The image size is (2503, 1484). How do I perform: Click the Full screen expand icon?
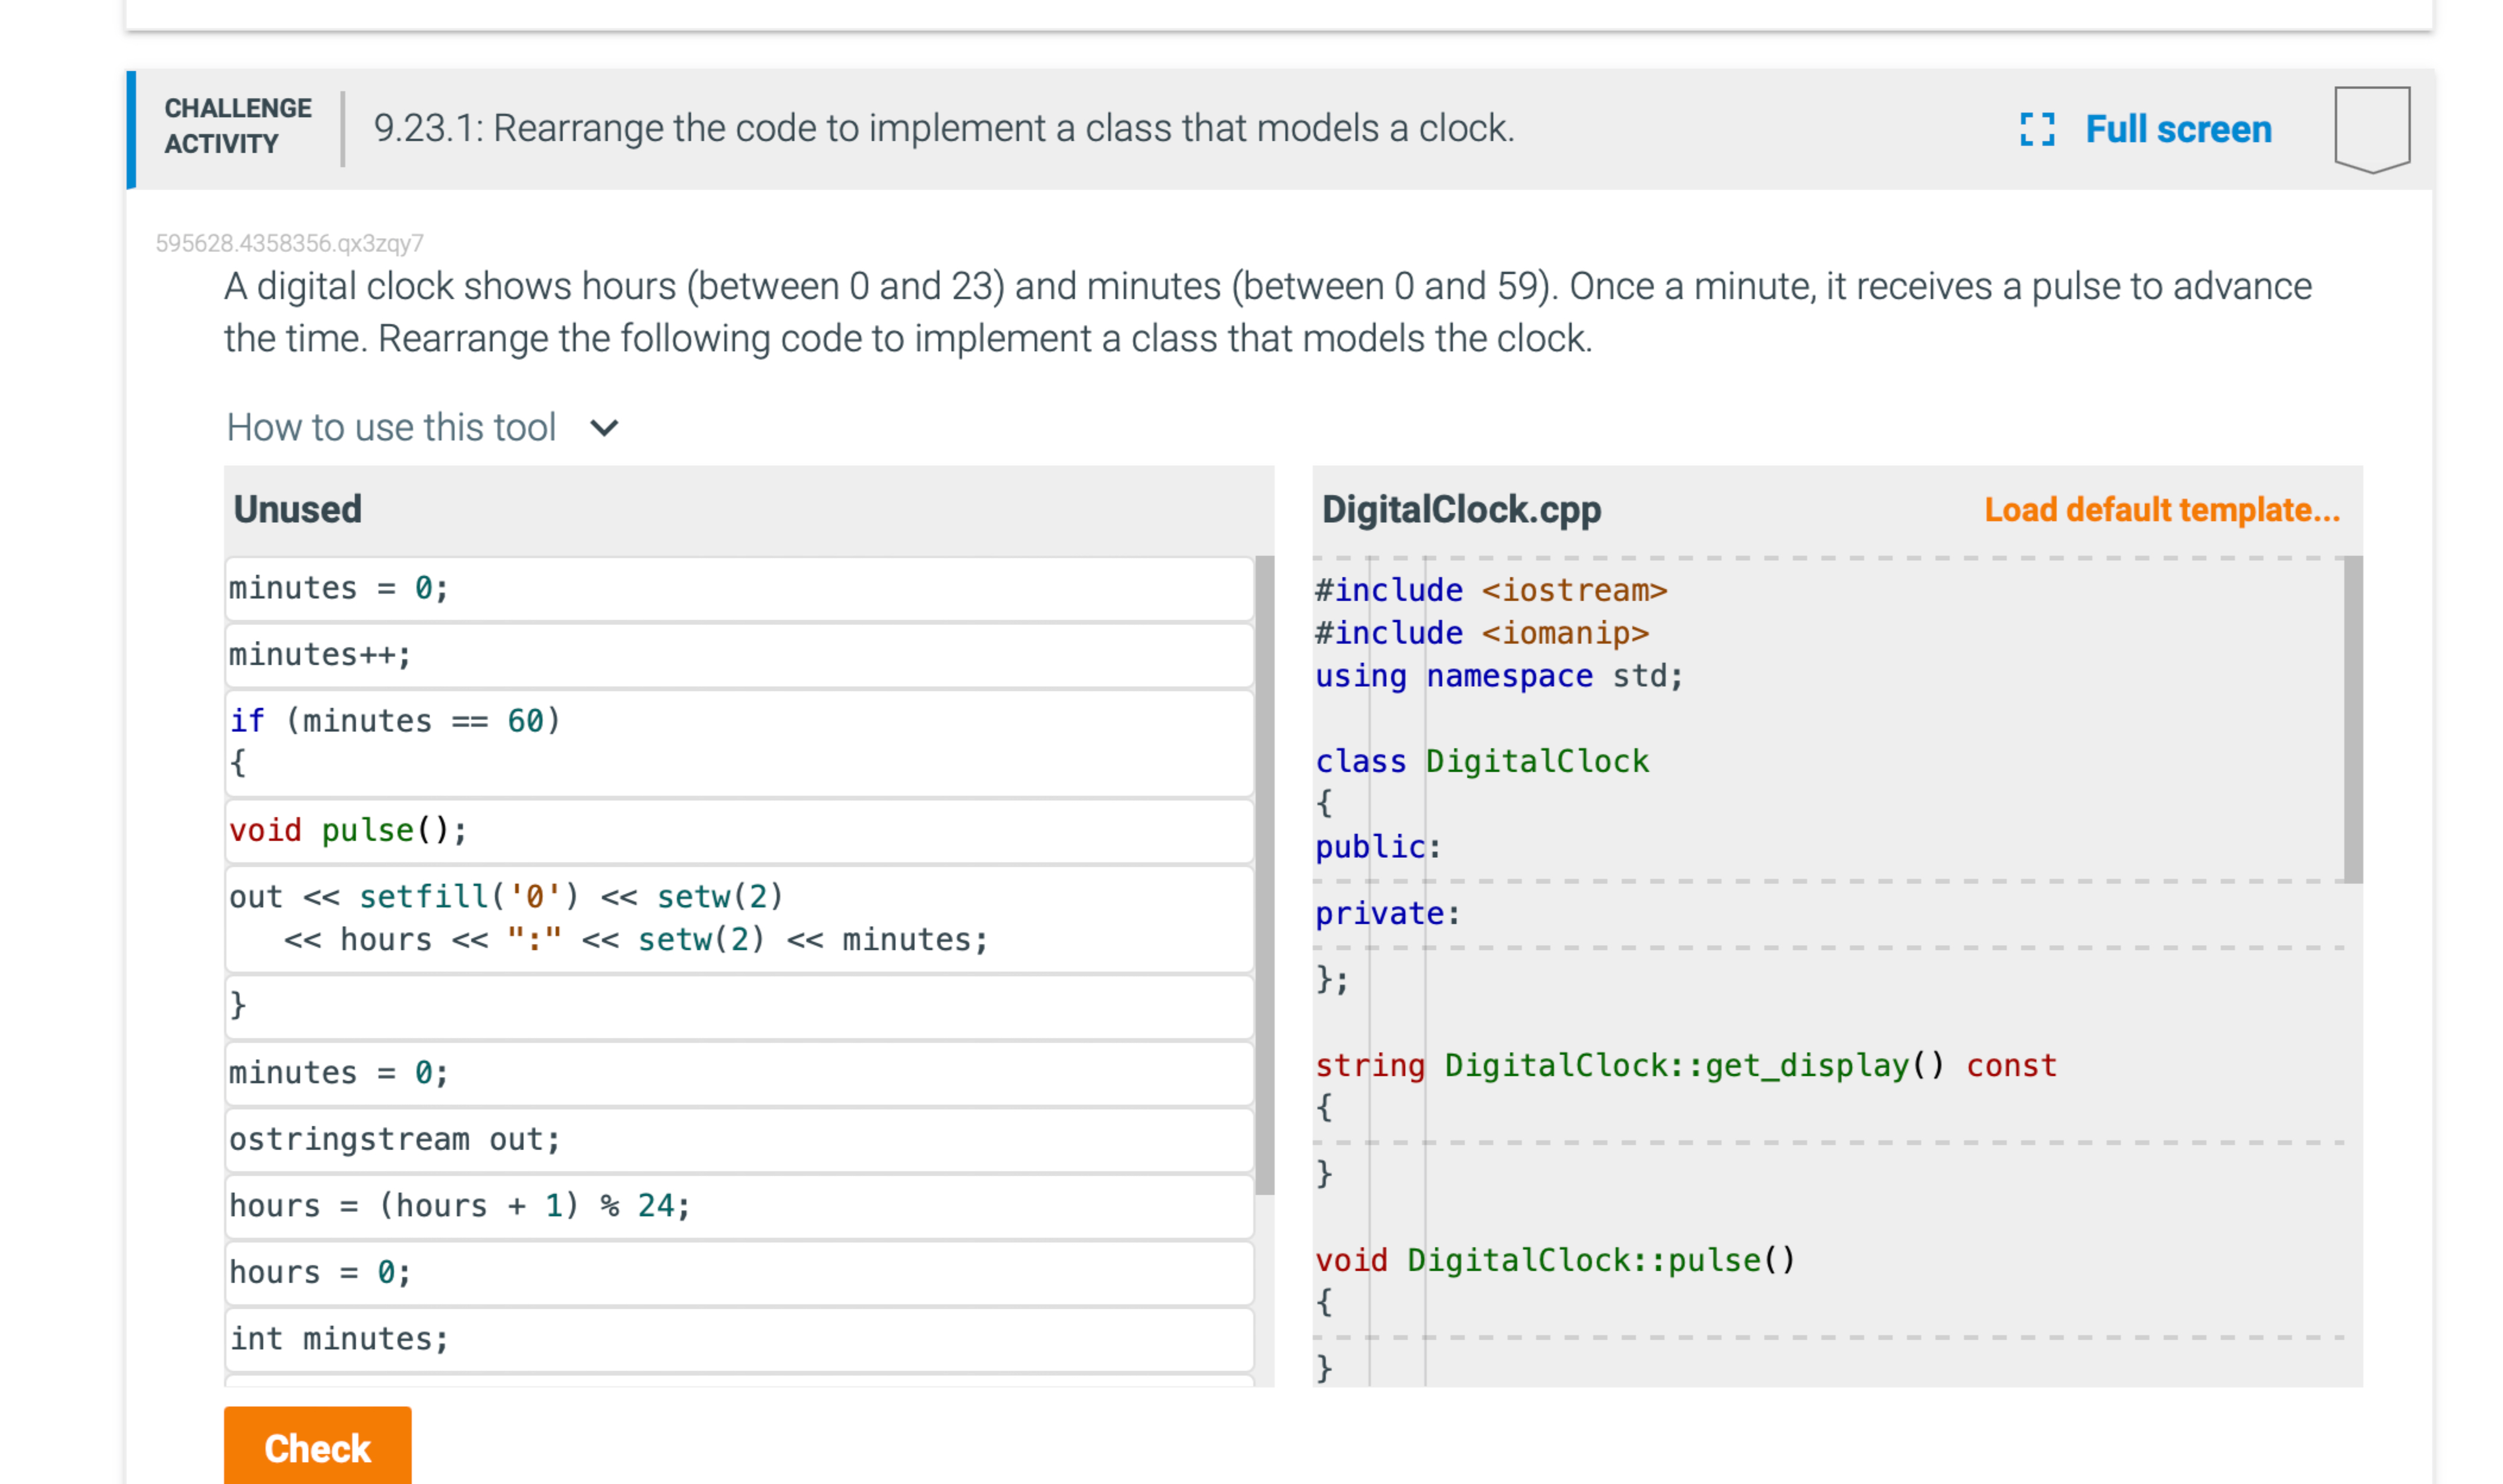click(2037, 129)
